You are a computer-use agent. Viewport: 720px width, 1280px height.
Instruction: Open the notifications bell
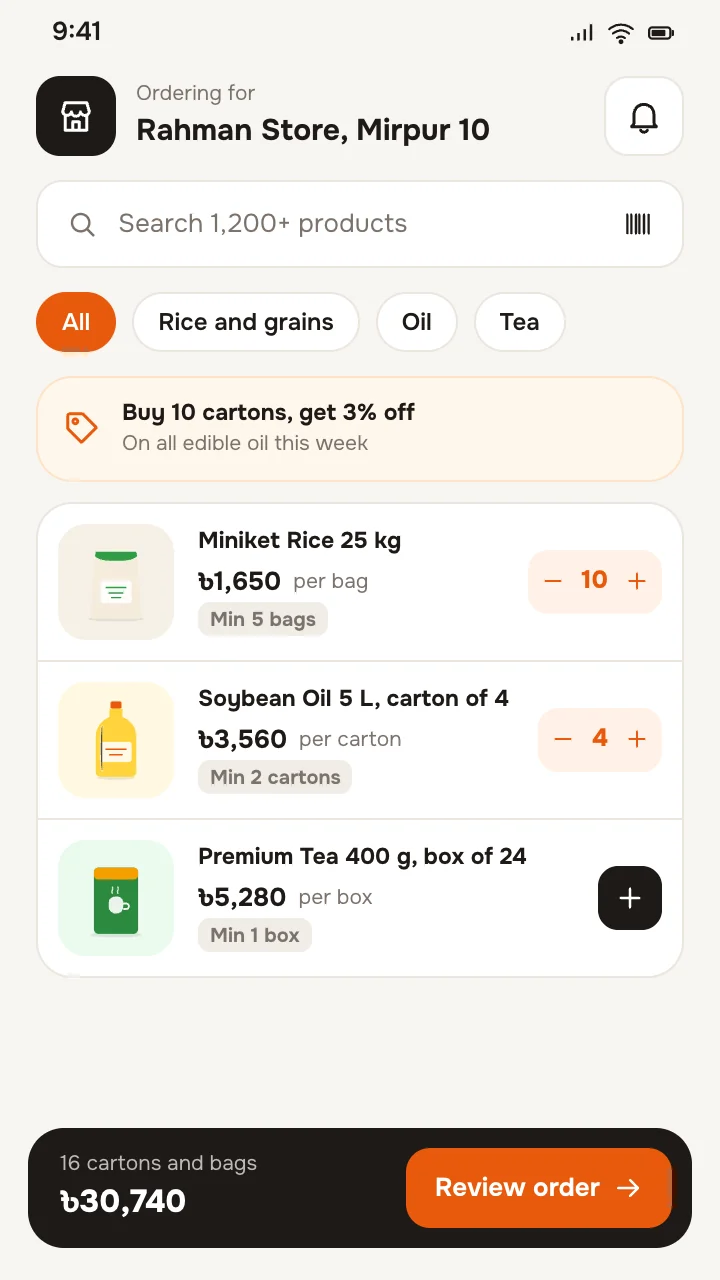pyautogui.click(x=644, y=116)
